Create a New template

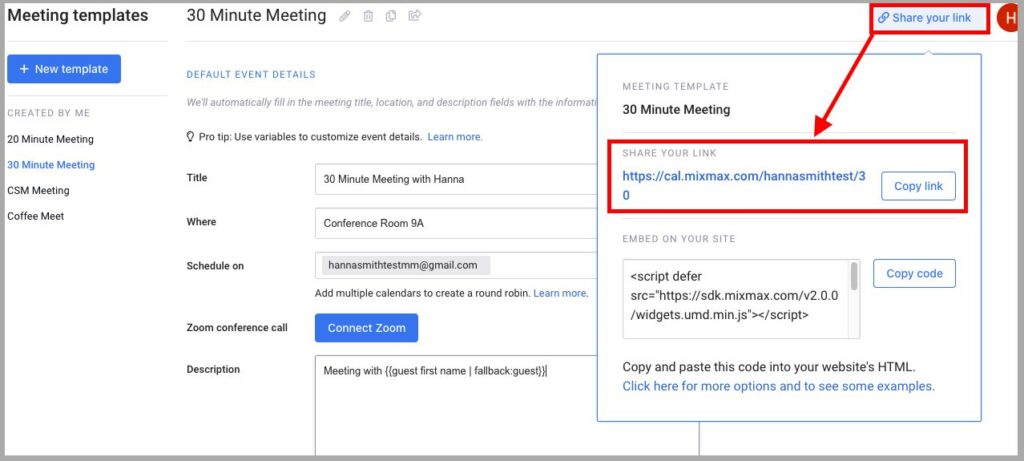(64, 69)
